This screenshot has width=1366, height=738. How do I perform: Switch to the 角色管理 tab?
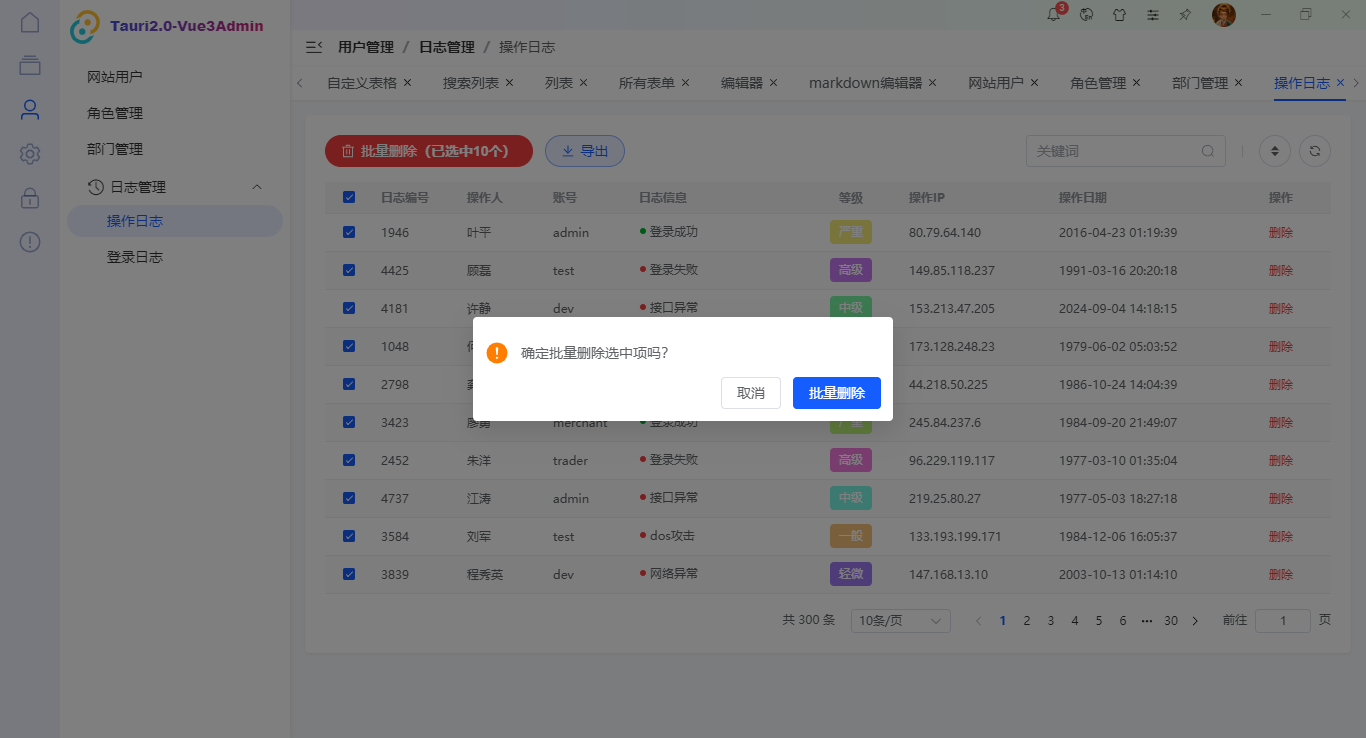tap(1098, 82)
